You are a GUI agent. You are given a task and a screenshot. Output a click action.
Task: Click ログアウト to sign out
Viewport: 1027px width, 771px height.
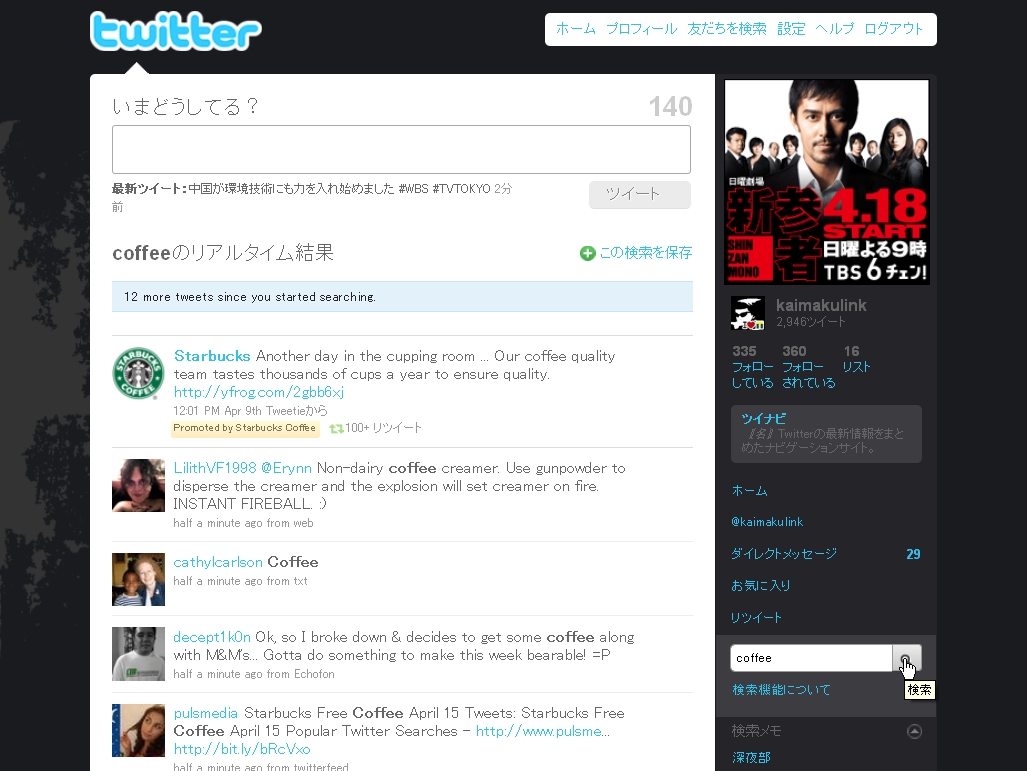click(893, 29)
